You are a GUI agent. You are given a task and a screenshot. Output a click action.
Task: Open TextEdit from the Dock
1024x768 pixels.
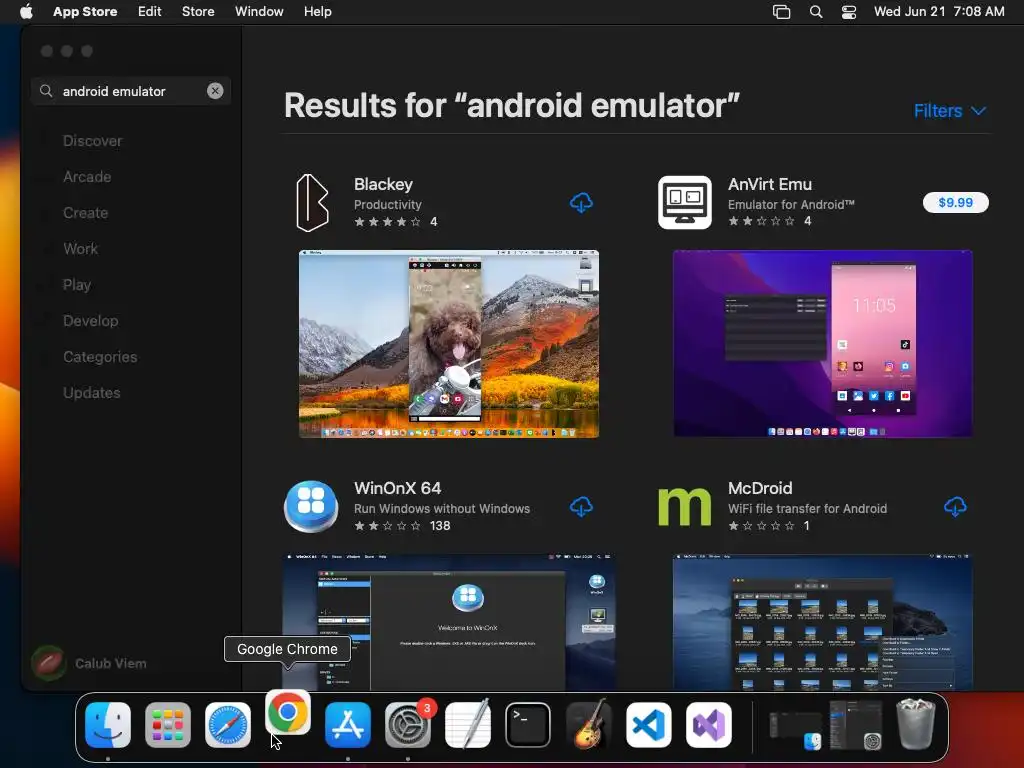(x=468, y=725)
